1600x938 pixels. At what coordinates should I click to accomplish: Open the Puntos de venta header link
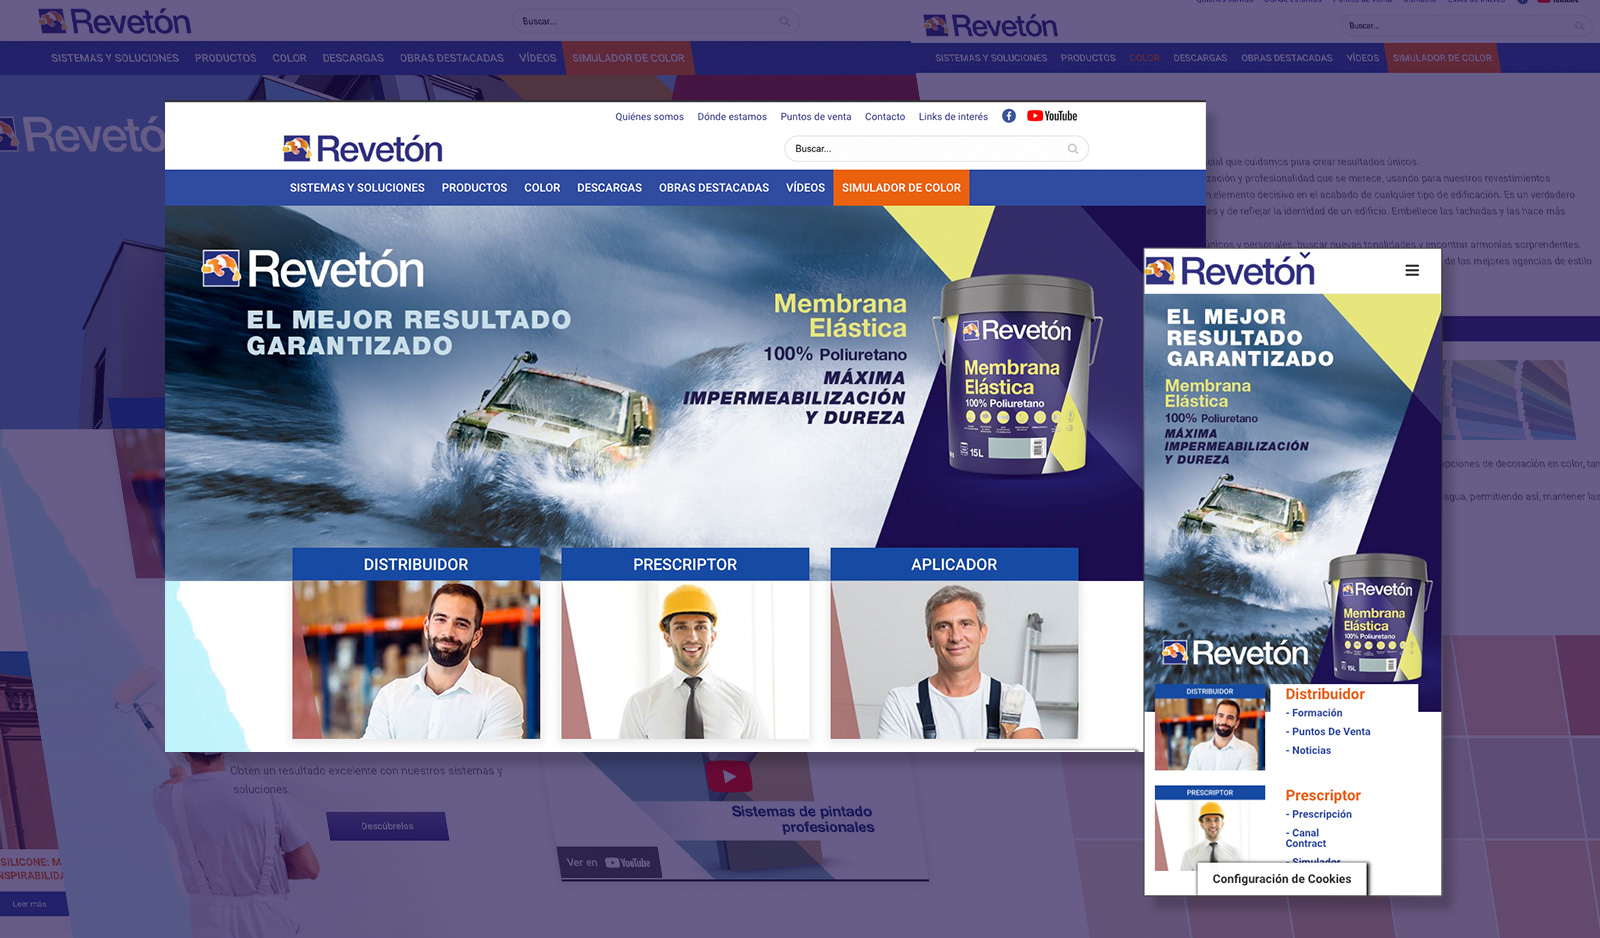pyautogui.click(x=816, y=117)
